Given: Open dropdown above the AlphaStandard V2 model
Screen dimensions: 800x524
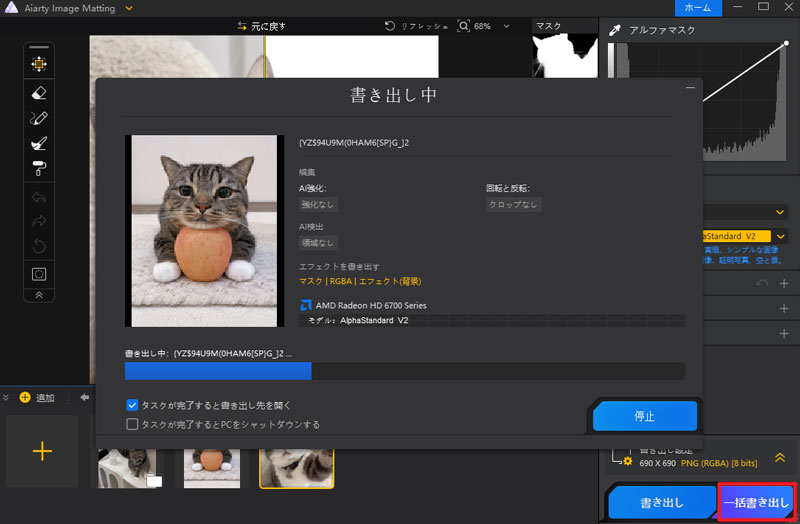Looking at the screenshot, I should (x=780, y=212).
